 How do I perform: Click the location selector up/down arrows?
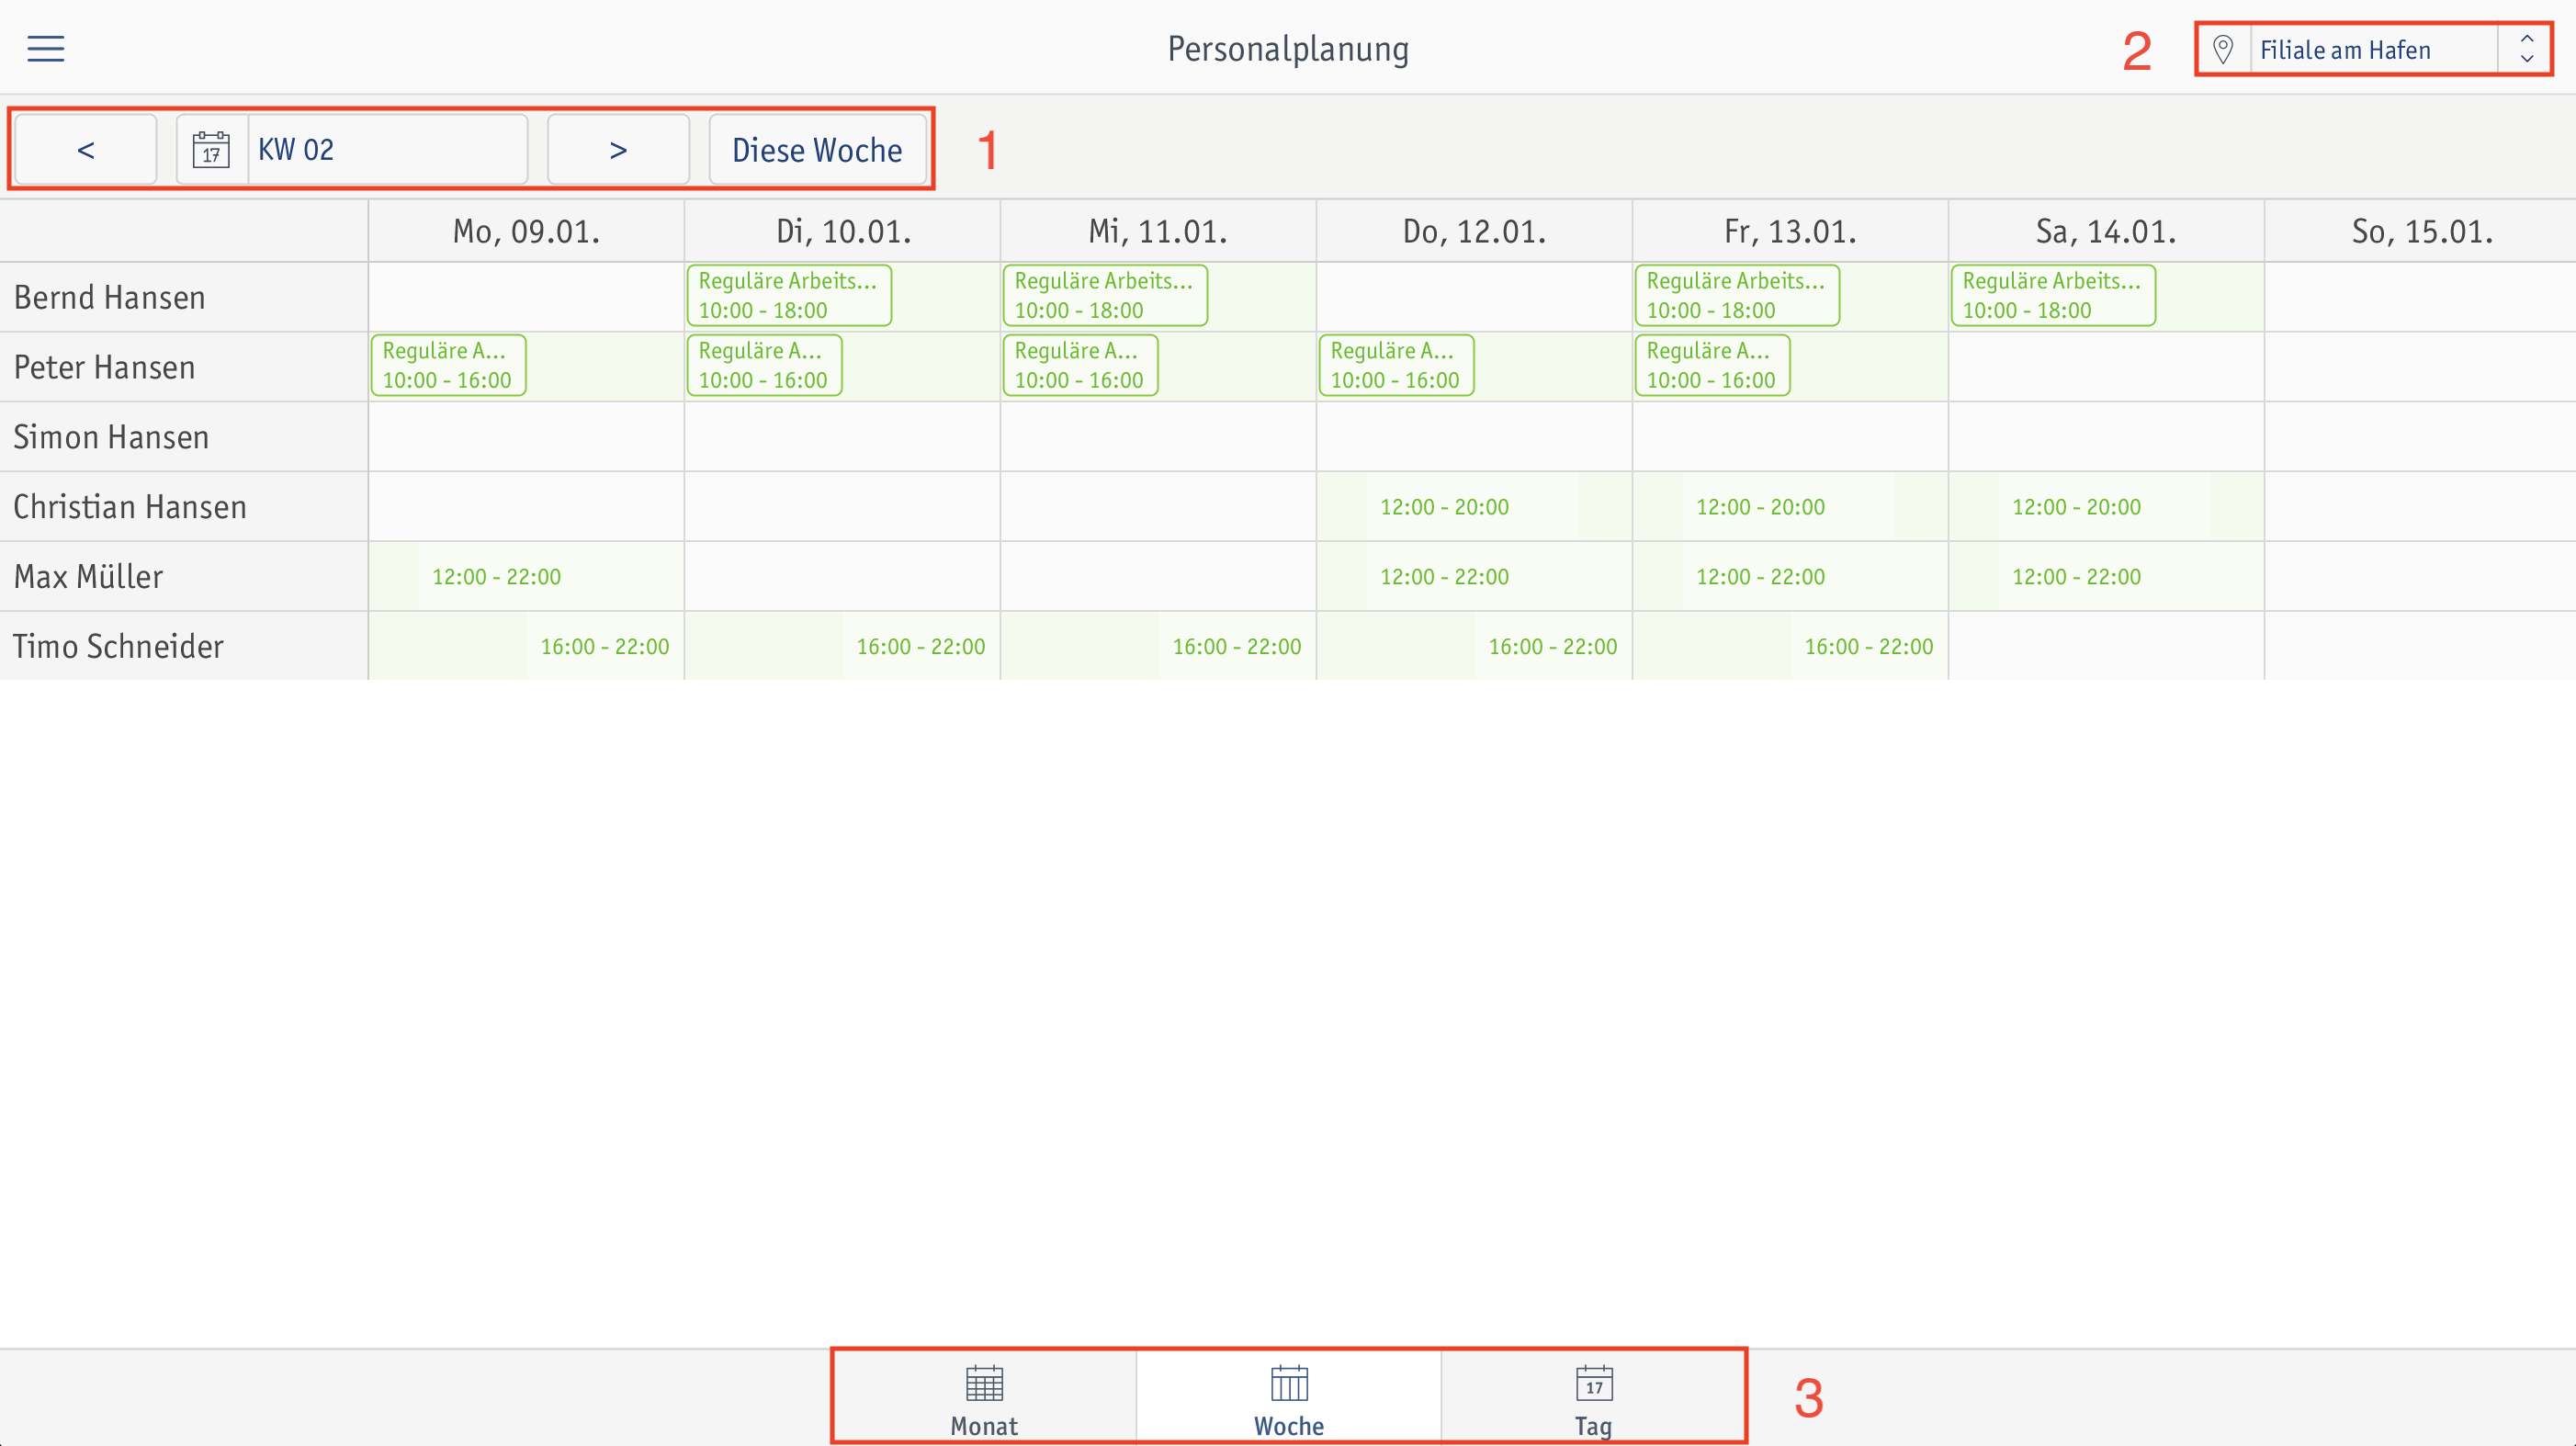pos(2526,49)
